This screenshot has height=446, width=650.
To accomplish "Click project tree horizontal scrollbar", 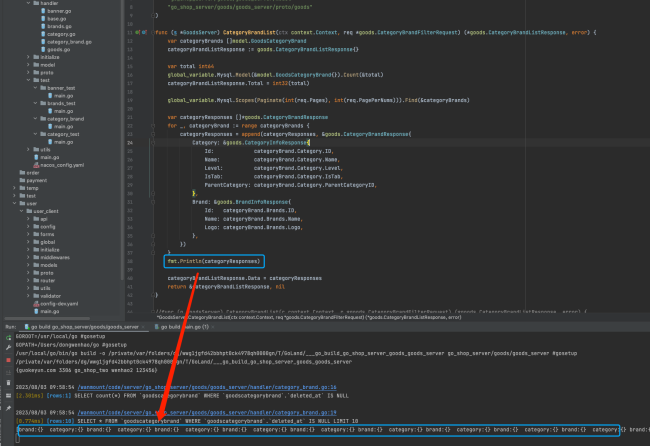I will pos(47,318).
